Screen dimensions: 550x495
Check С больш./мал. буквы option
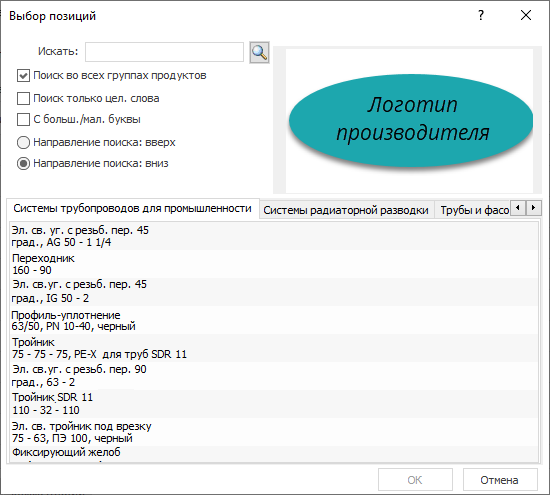coord(23,119)
